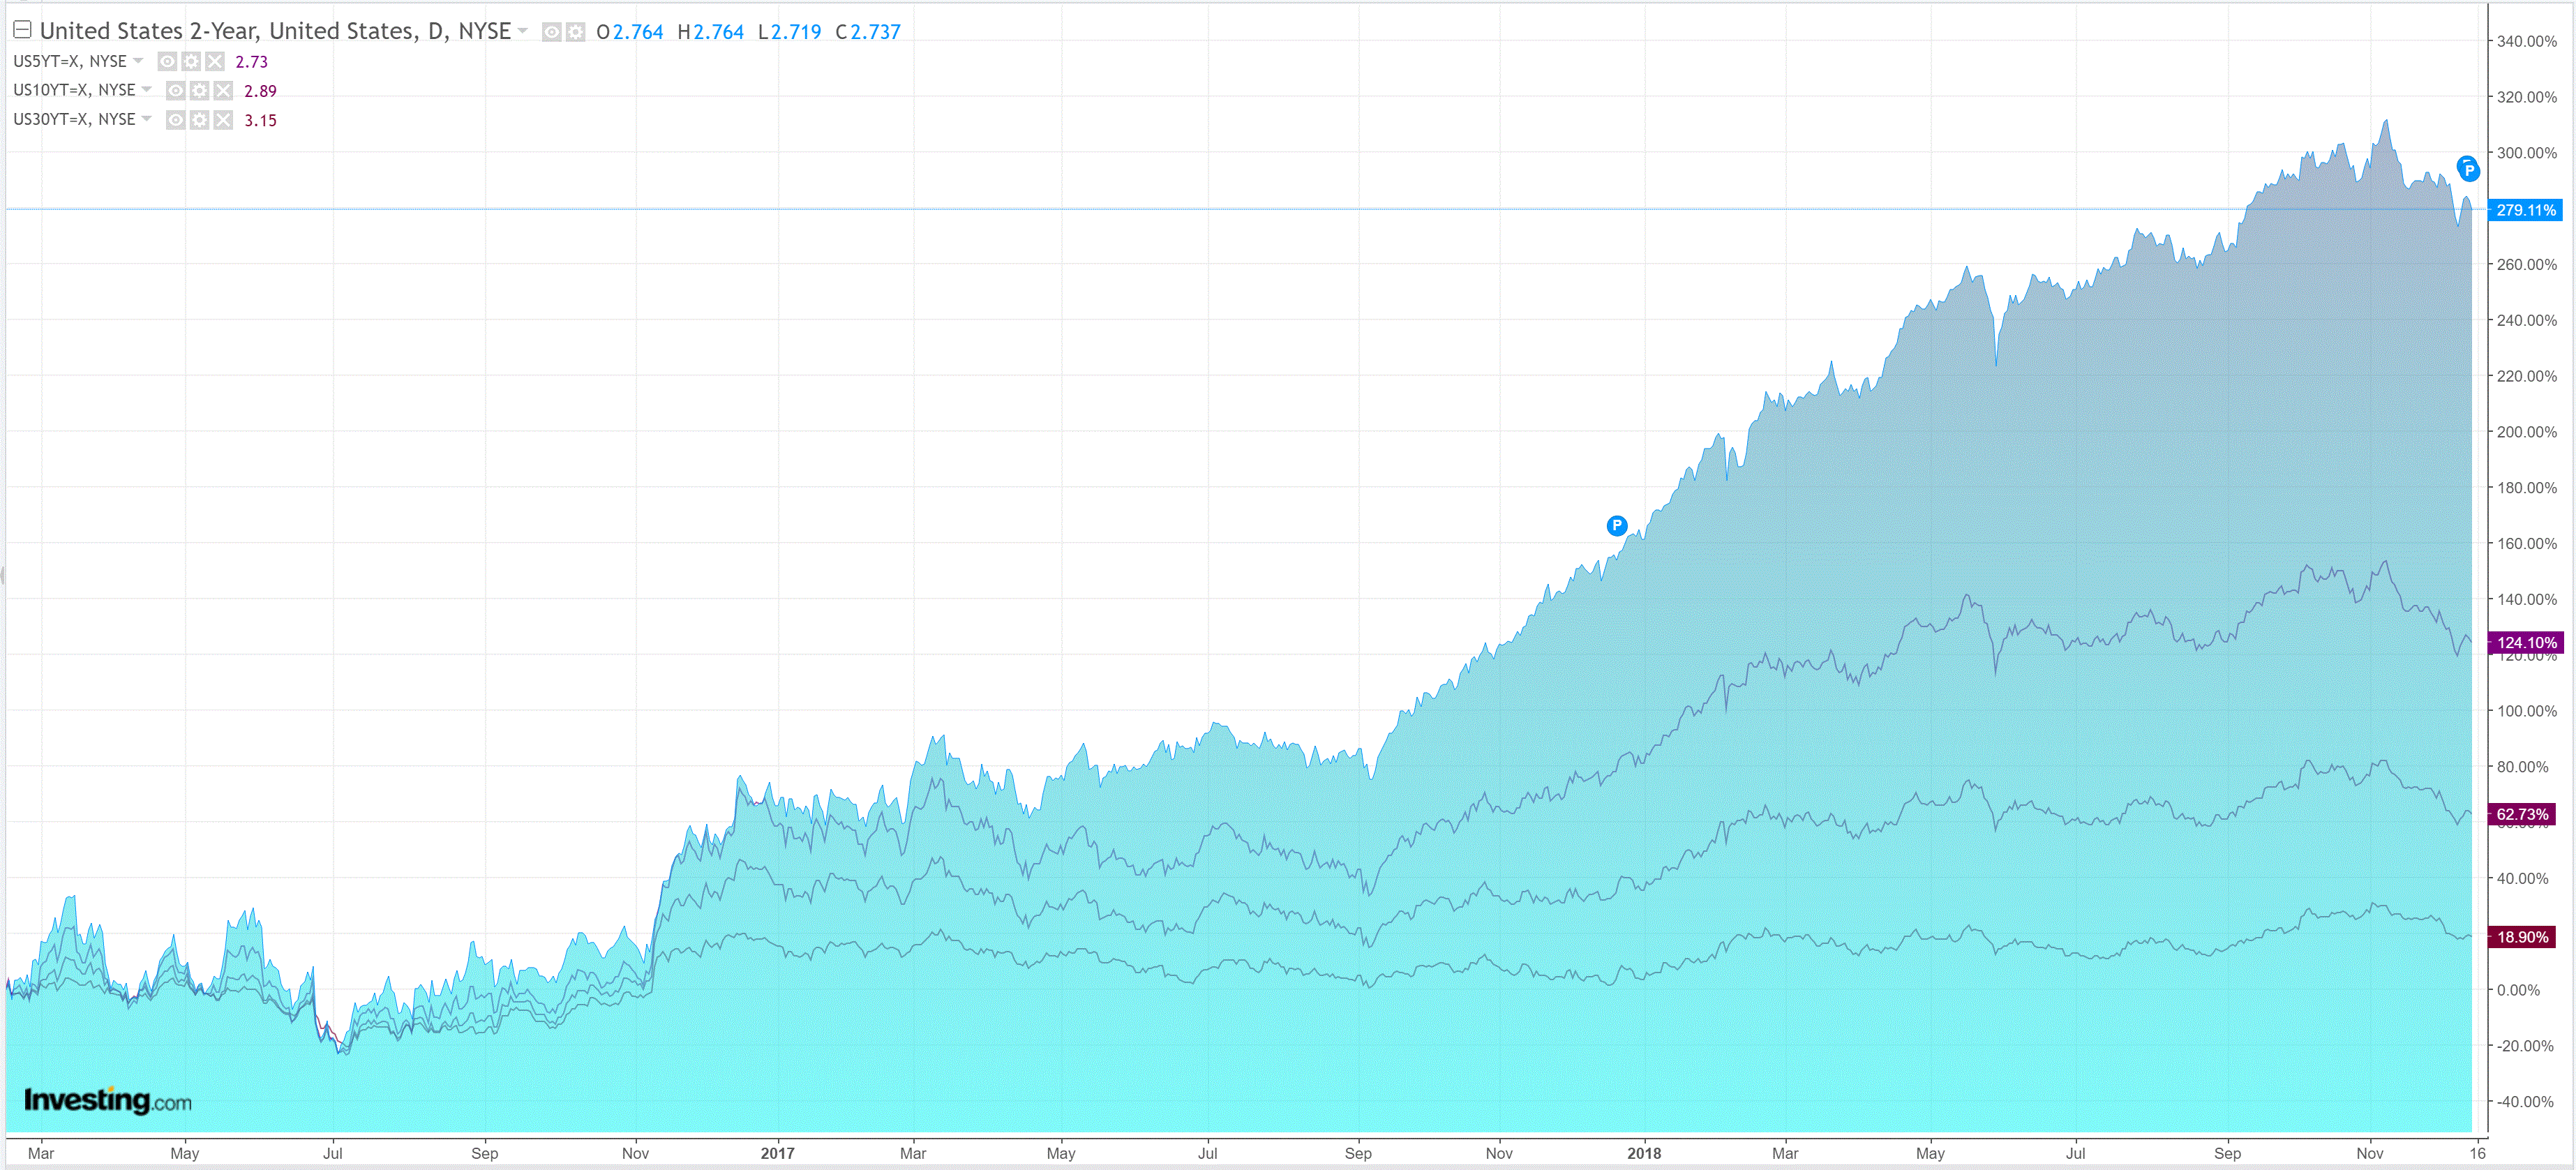Image resolution: width=2576 pixels, height=1170 pixels.
Task: Click the Investing.com logo link
Action: pyautogui.click(x=107, y=1100)
